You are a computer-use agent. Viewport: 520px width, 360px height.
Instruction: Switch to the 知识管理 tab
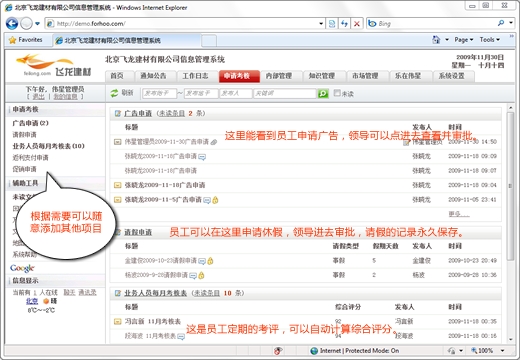322,76
